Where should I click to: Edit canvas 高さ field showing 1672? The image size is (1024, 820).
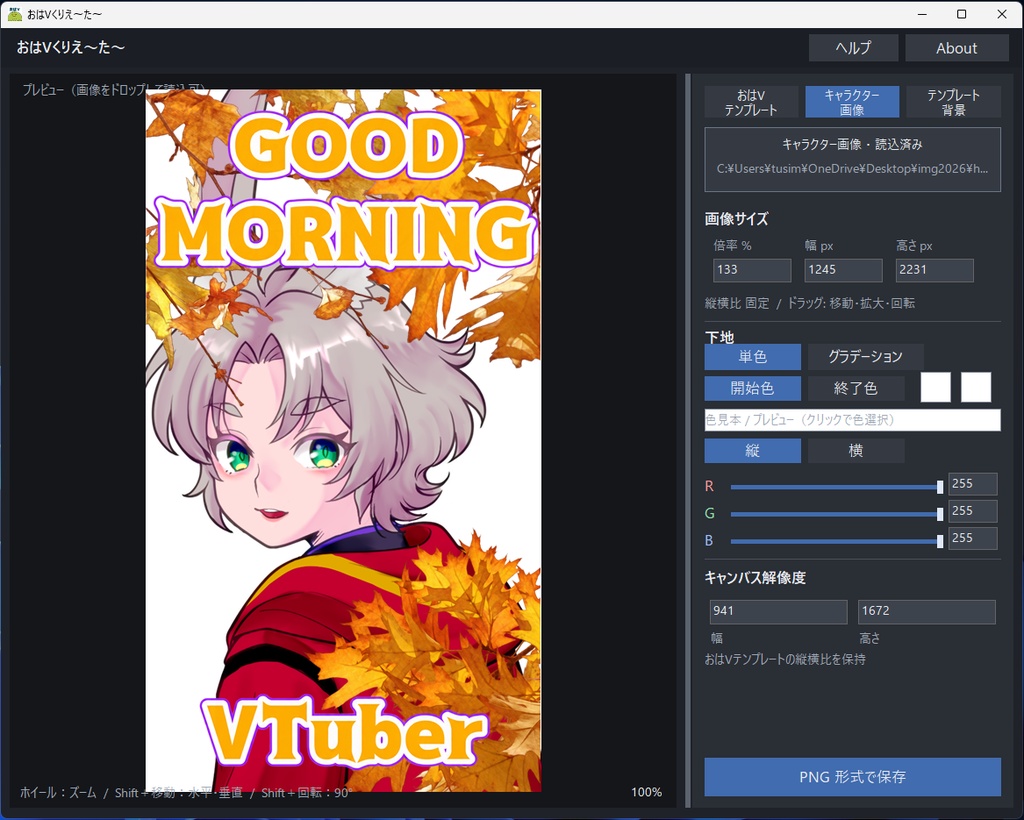point(927,612)
